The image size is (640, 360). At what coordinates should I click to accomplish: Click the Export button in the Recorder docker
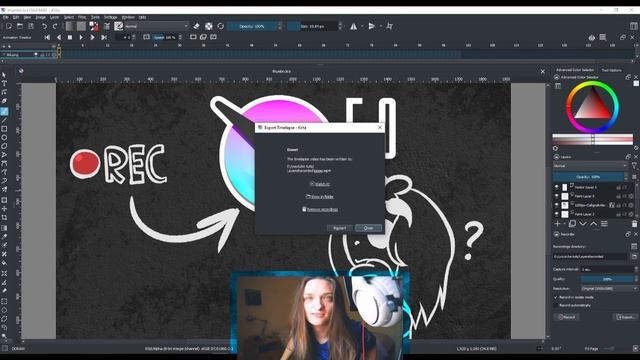625,317
